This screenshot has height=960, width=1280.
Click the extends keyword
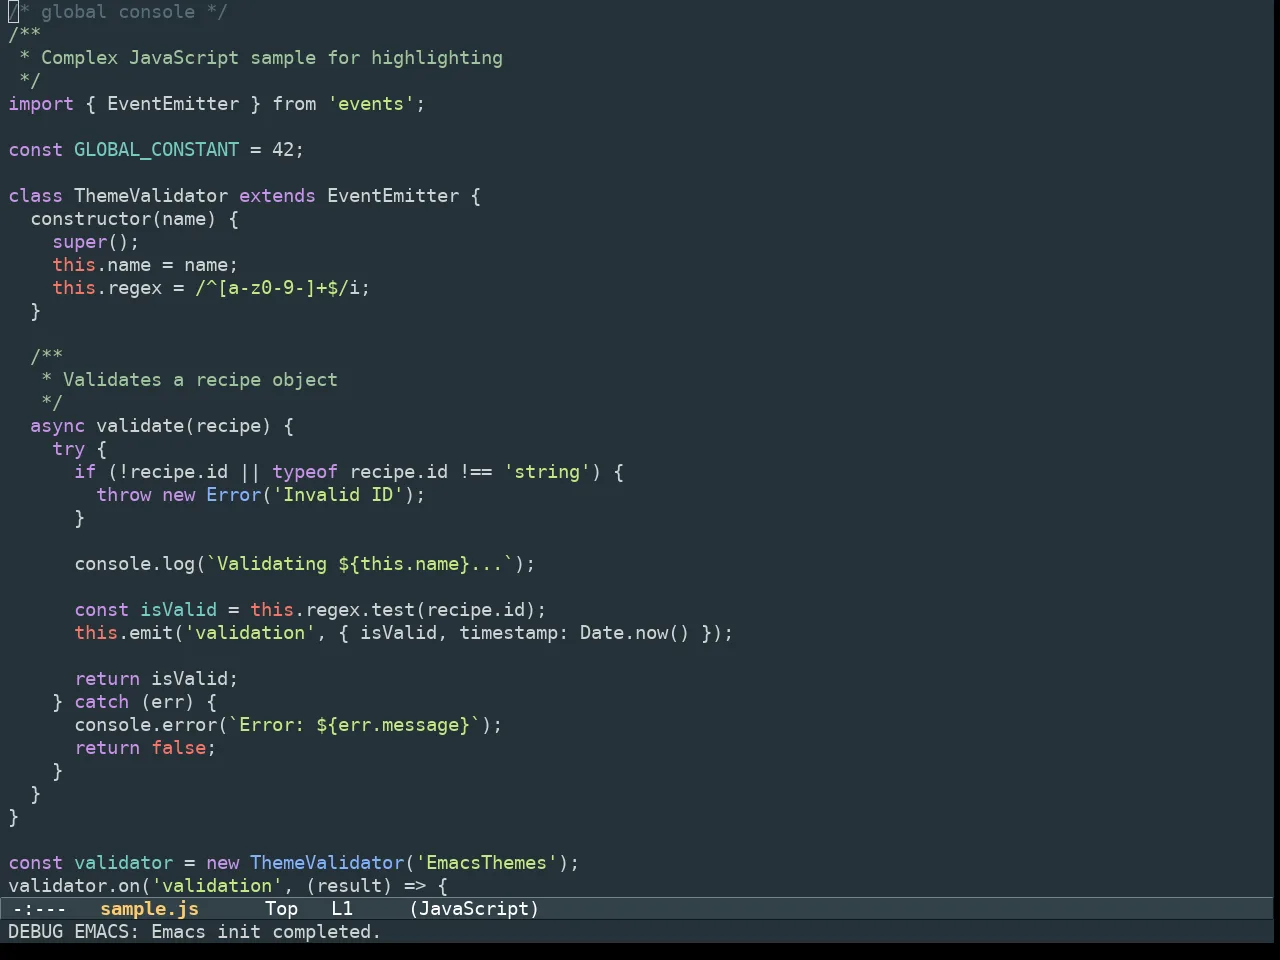click(277, 196)
